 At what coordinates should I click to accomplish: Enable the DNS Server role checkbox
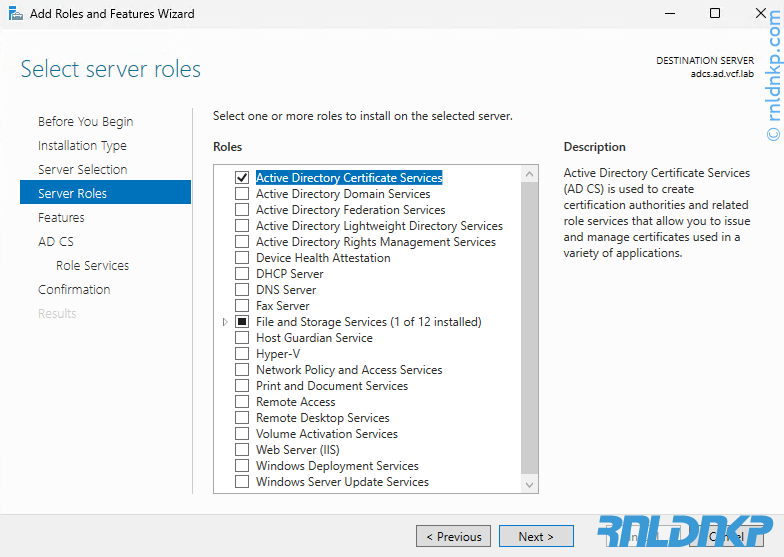point(241,290)
